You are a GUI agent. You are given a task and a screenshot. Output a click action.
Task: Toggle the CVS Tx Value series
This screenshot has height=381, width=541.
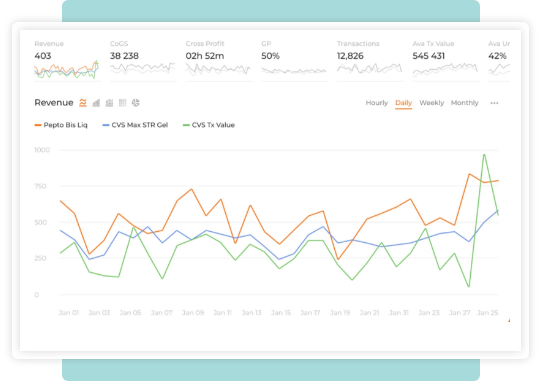click(209, 125)
